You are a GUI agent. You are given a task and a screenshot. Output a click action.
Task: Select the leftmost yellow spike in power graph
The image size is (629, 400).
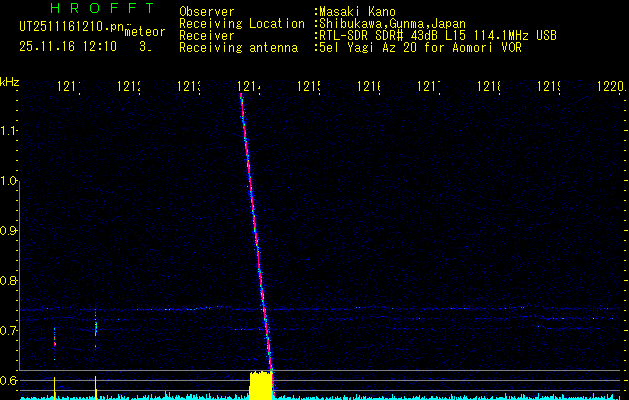click(x=54, y=387)
